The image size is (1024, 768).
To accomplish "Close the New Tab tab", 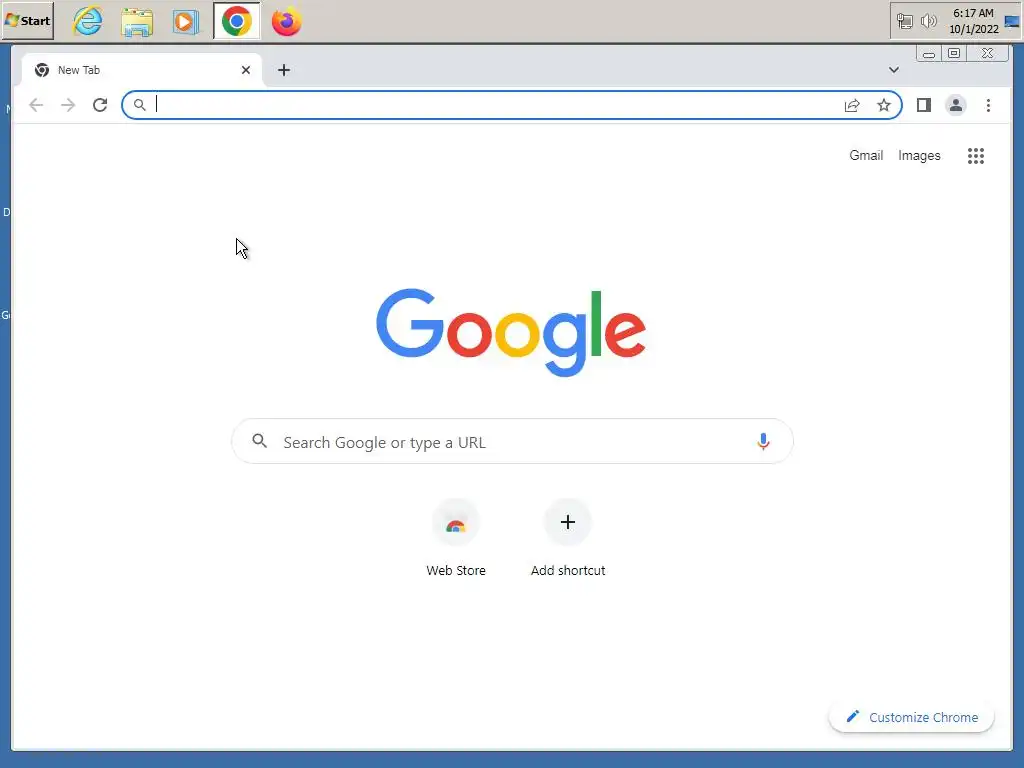I will (x=246, y=70).
